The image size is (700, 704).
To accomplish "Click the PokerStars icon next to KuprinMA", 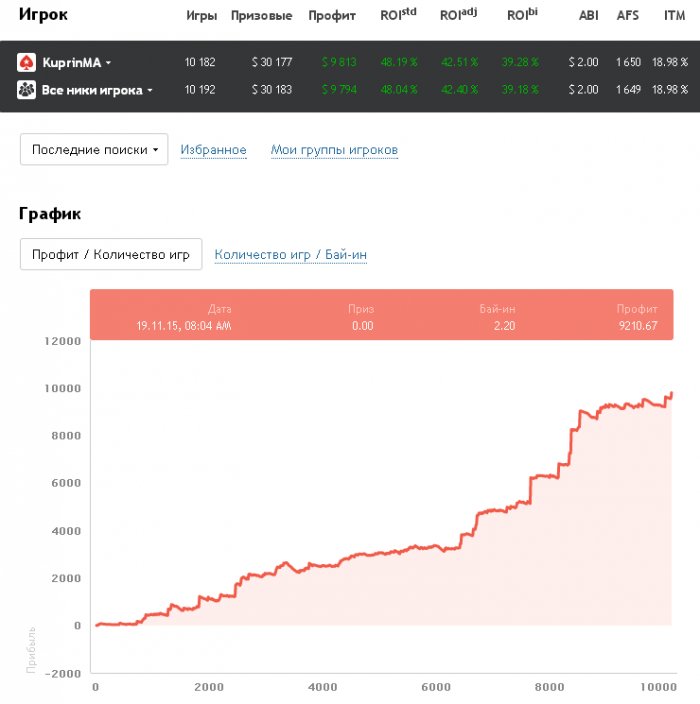I will tap(26, 62).
